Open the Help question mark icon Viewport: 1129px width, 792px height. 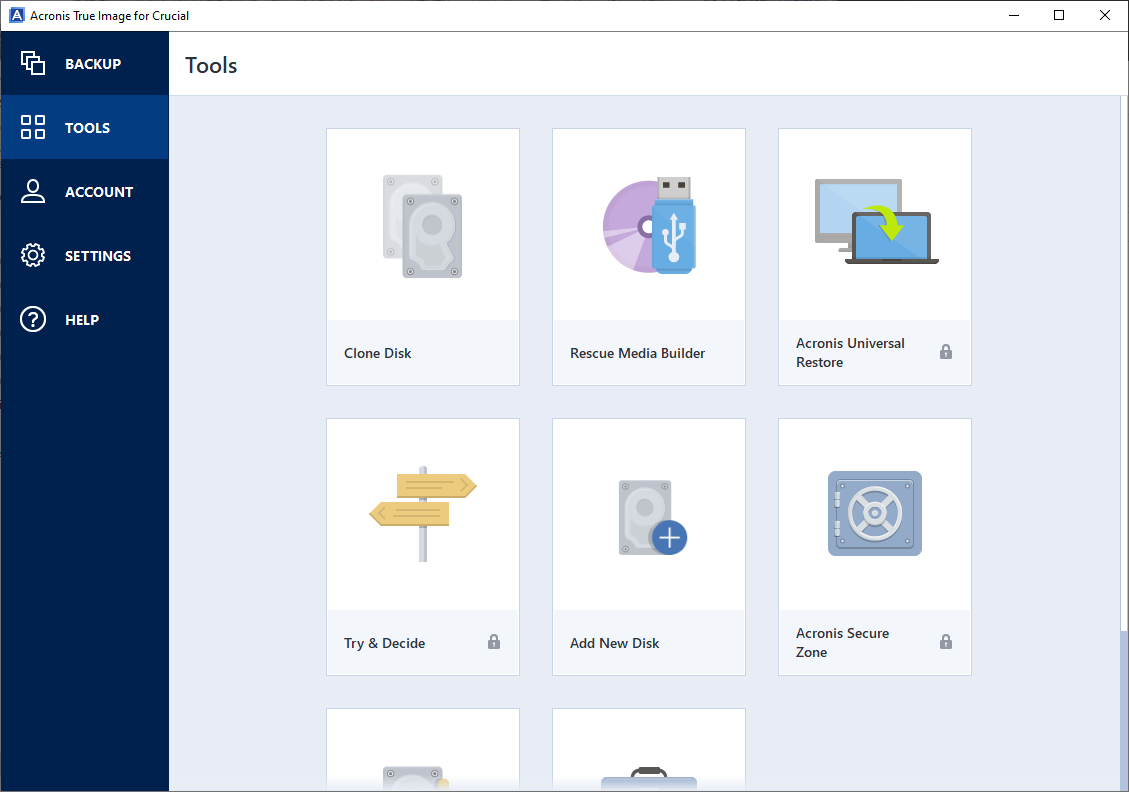tap(32, 319)
